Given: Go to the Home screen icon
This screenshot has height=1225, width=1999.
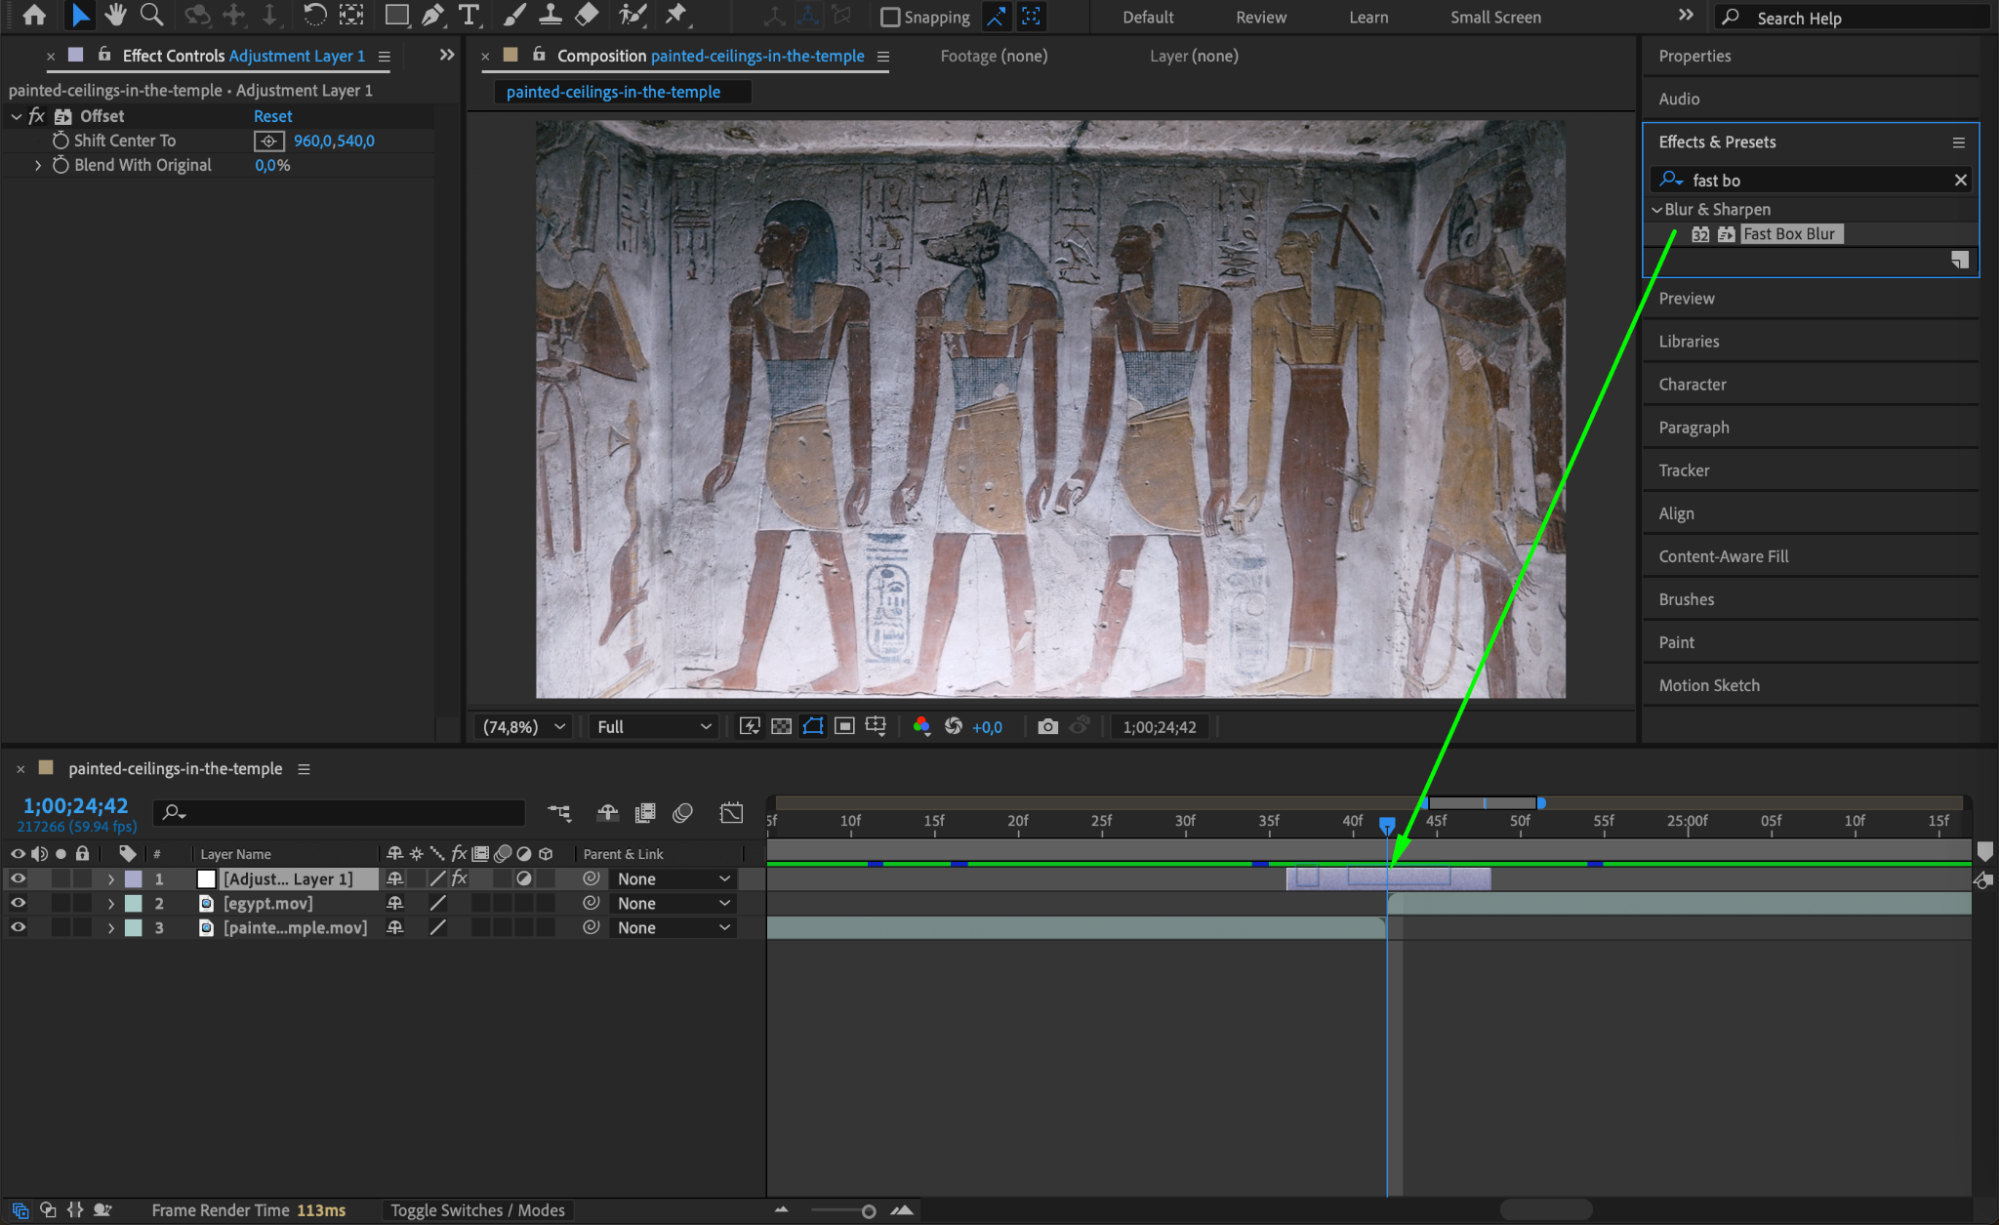Looking at the screenshot, I should point(34,15).
